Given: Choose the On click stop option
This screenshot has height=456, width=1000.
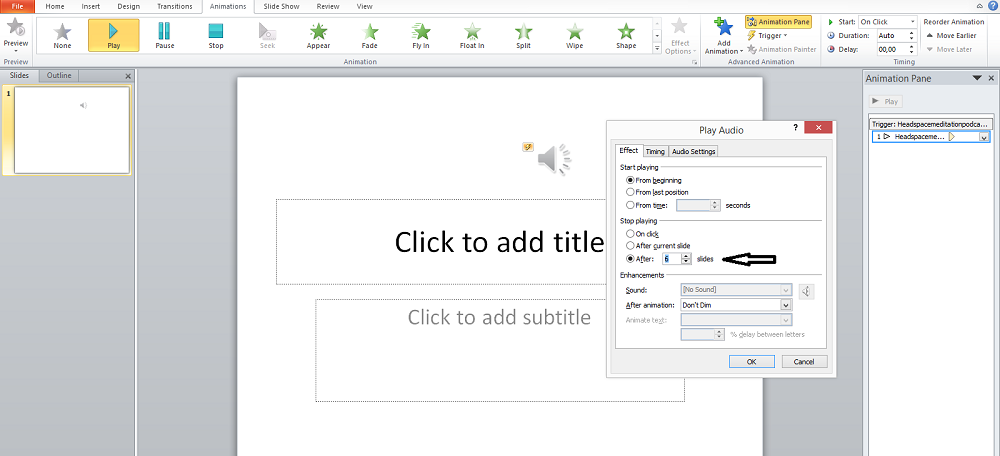Looking at the screenshot, I should click(x=630, y=233).
